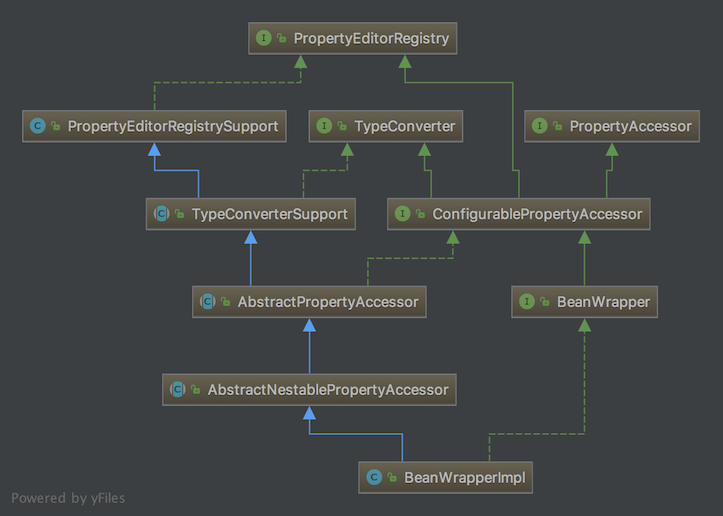This screenshot has height=516, width=723.
Task: Select the TypeConverter node label
Action: coord(405,126)
